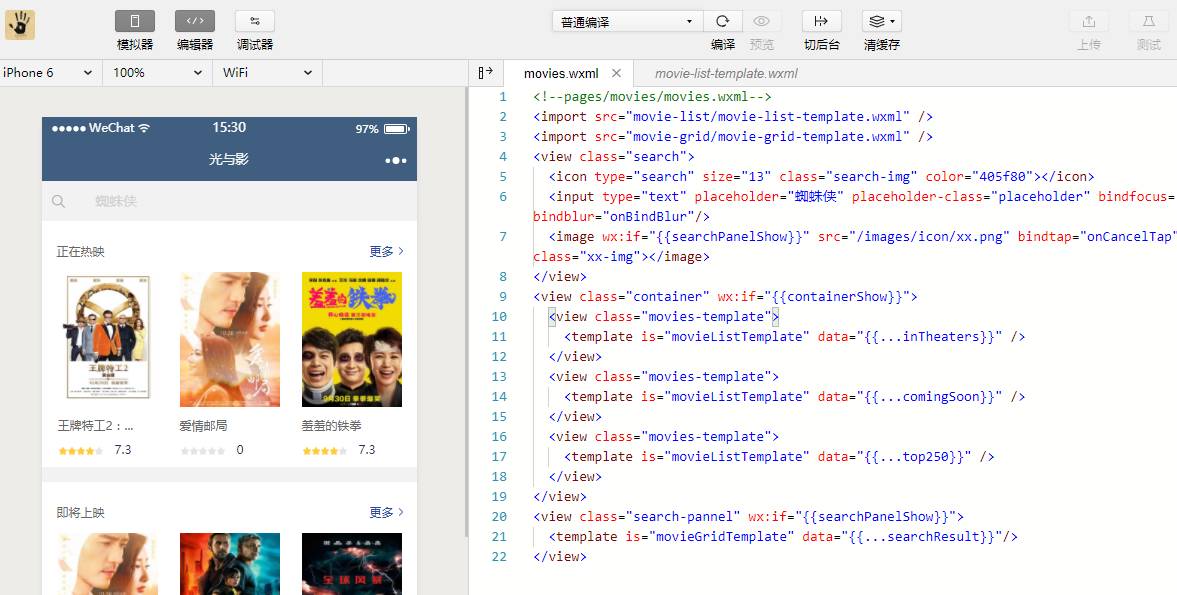Image resolution: width=1177 pixels, height=595 pixels.
Task: Click the 正在热映 section heading
Action: tap(80, 252)
